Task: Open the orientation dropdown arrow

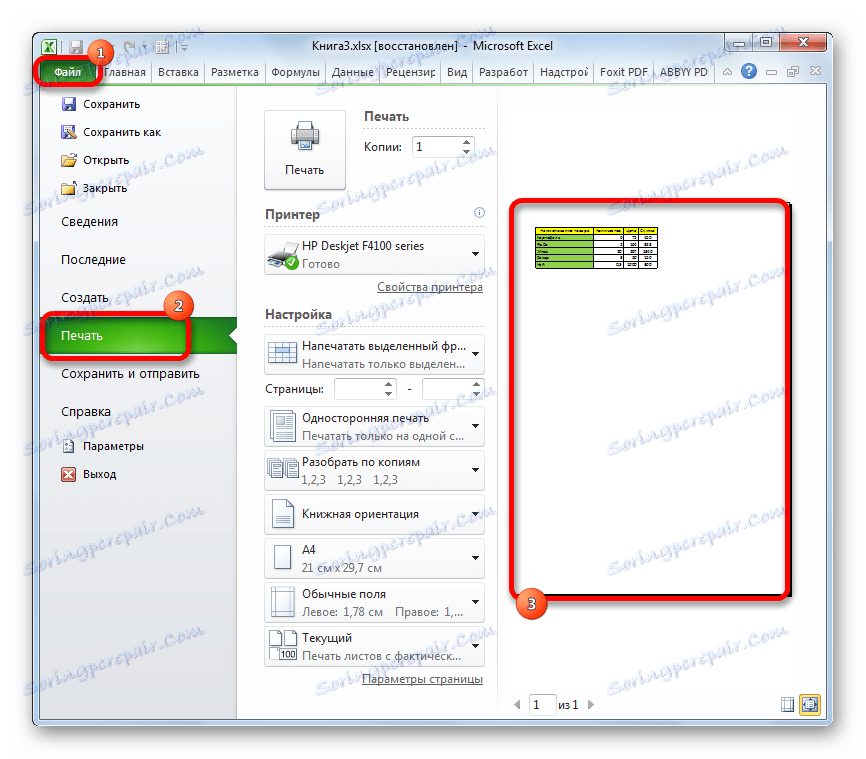Action: tap(474, 514)
